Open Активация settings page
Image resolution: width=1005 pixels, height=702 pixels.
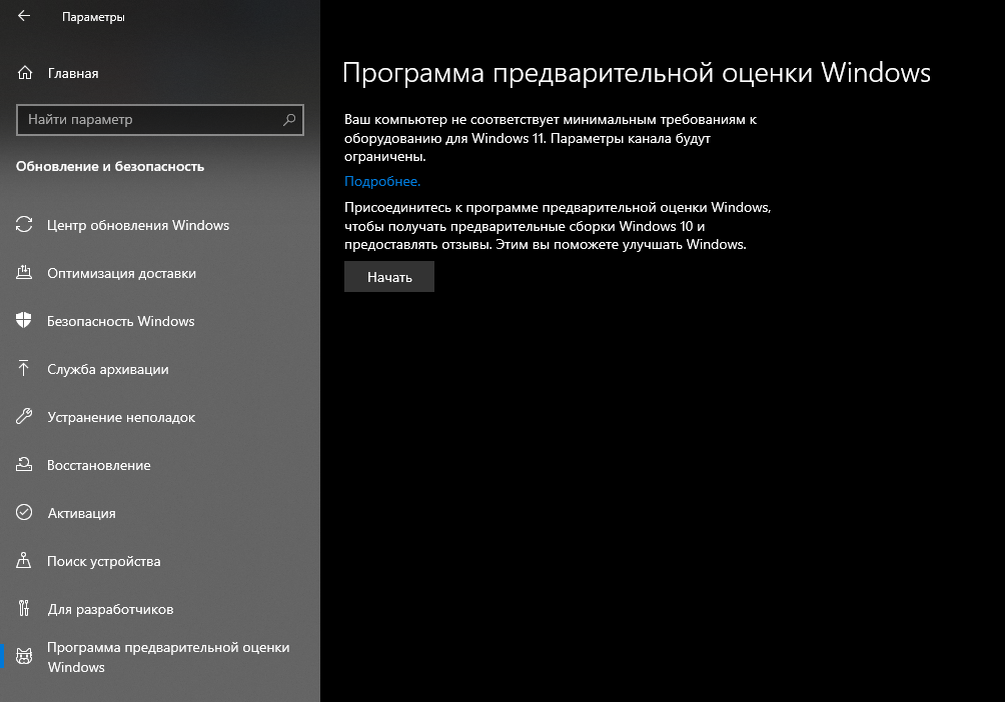[160, 513]
